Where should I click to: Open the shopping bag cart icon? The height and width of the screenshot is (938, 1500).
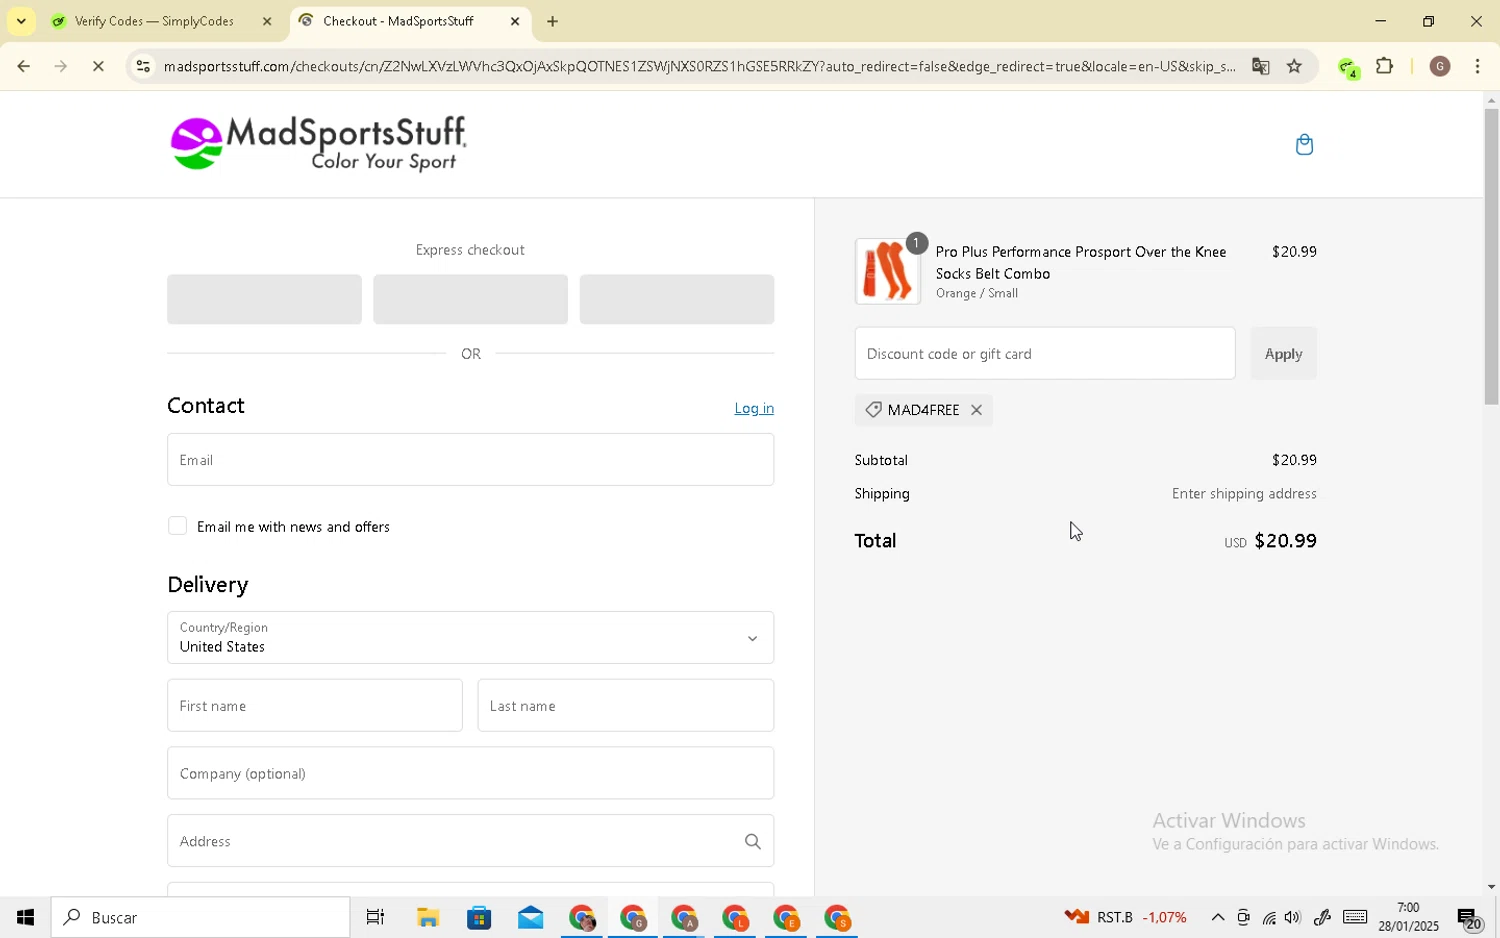(1304, 145)
